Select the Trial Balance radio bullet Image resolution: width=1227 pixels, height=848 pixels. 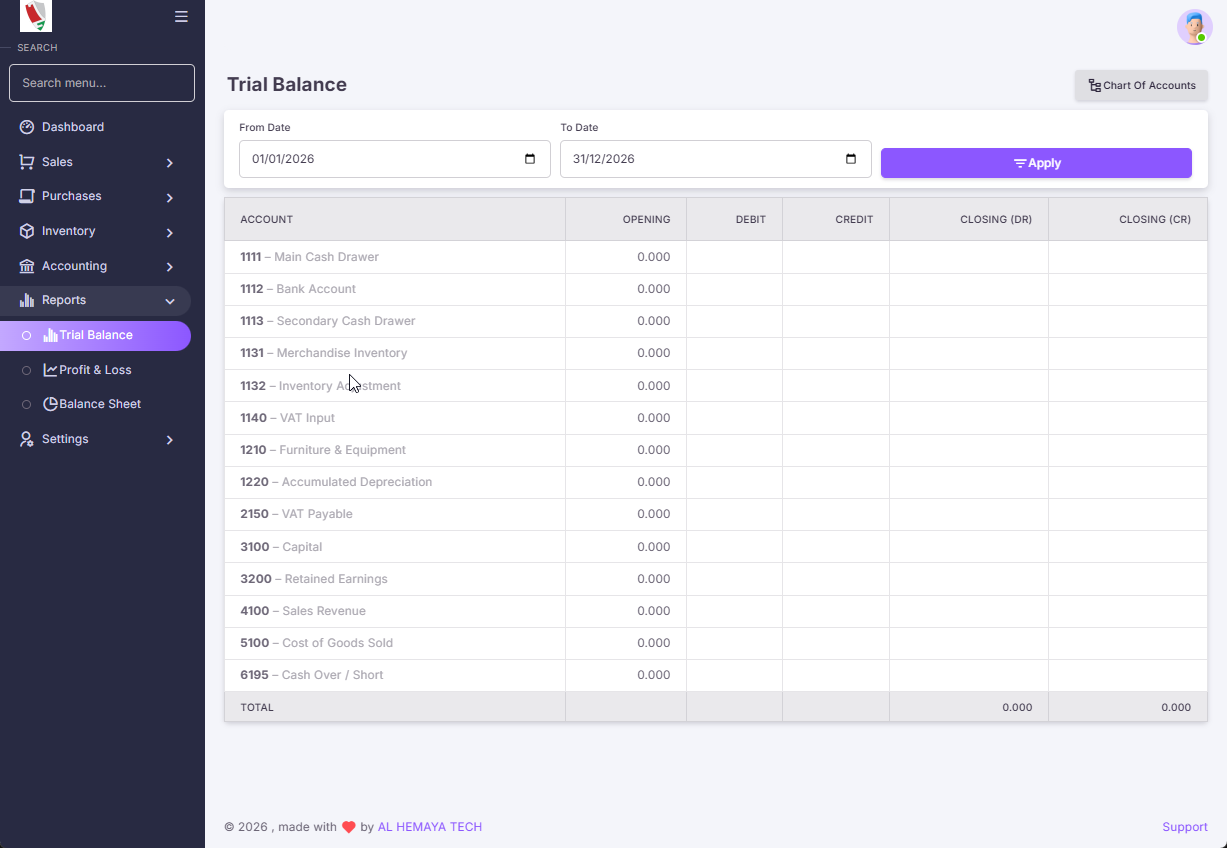pos(27,336)
